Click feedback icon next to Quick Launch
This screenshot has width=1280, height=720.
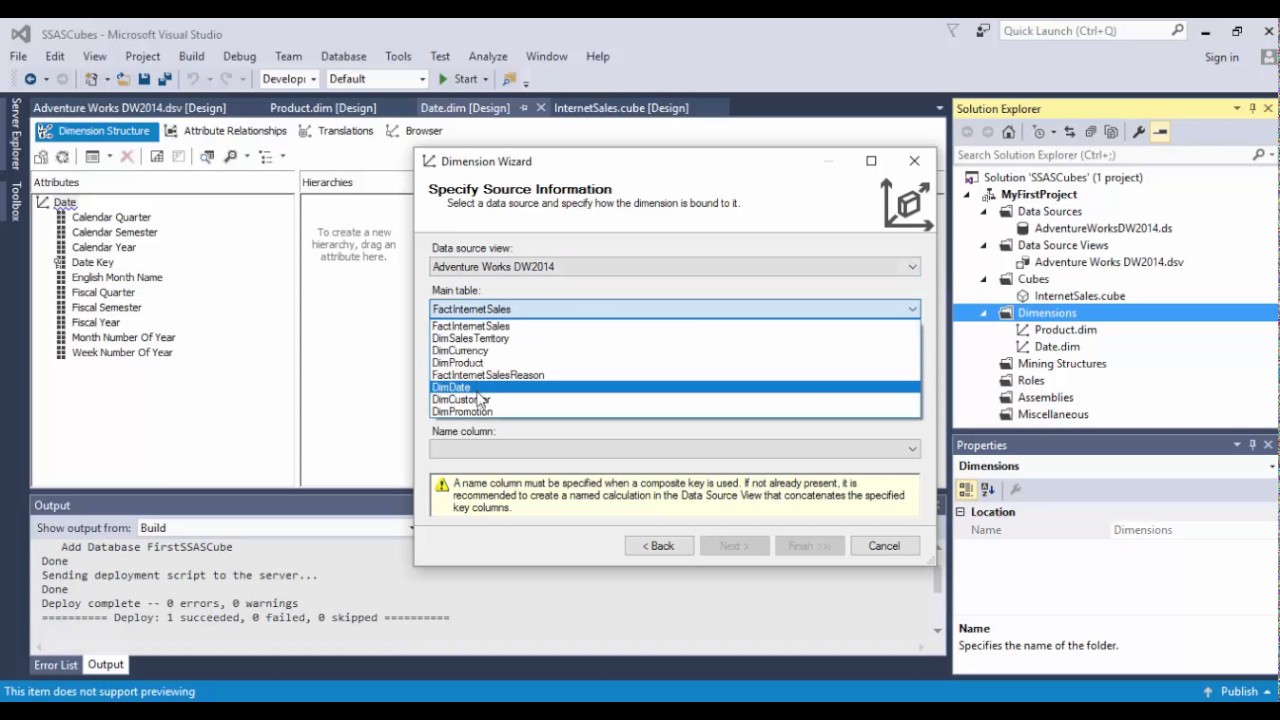pyautogui.click(x=983, y=31)
